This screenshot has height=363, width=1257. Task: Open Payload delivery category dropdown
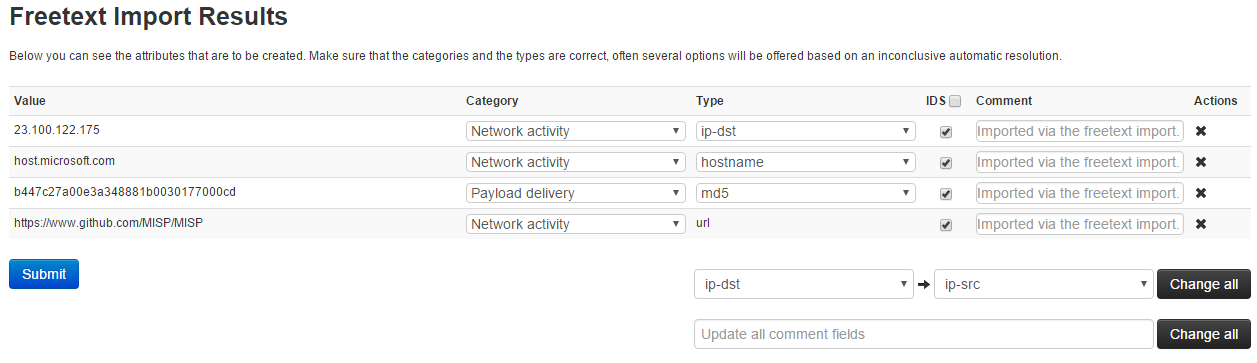(576, 193)
